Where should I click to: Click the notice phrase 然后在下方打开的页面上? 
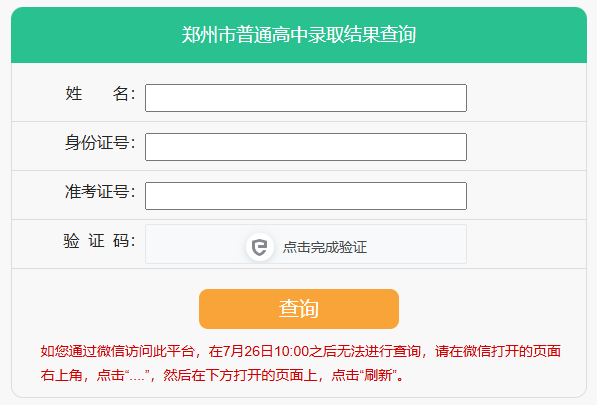click(240, 376)
